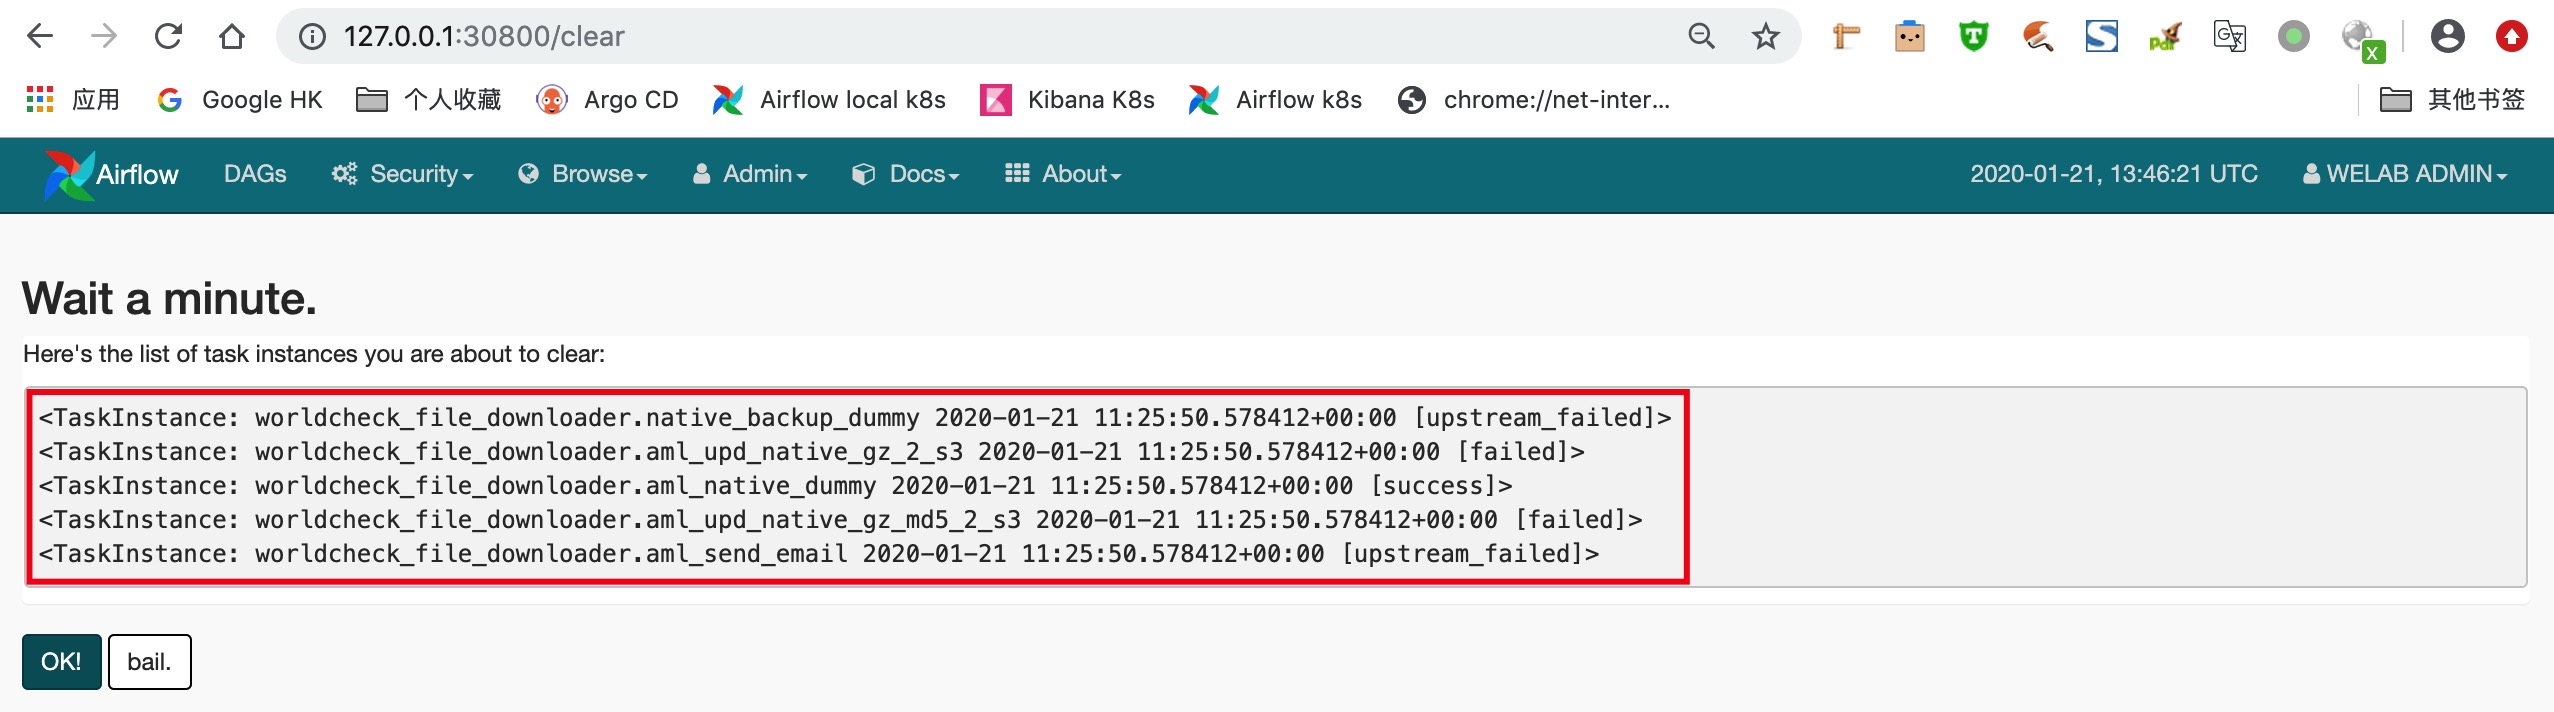This screenshot has height=712, width=2554.
Task: Open the zoom magnifier icon in address bar
Action: (x=1701, y=37)
